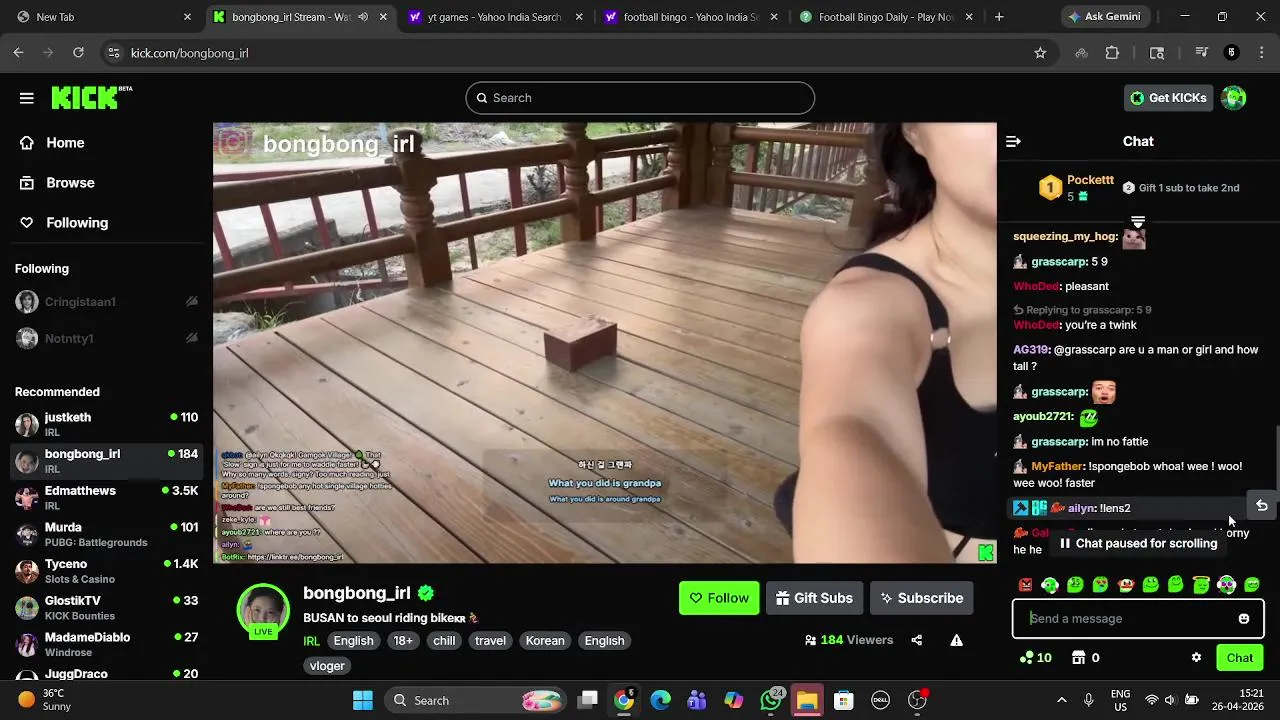1280x720 pixels.
Task: Open the shop icon showing 0
Action: [x=1086, y=658]
